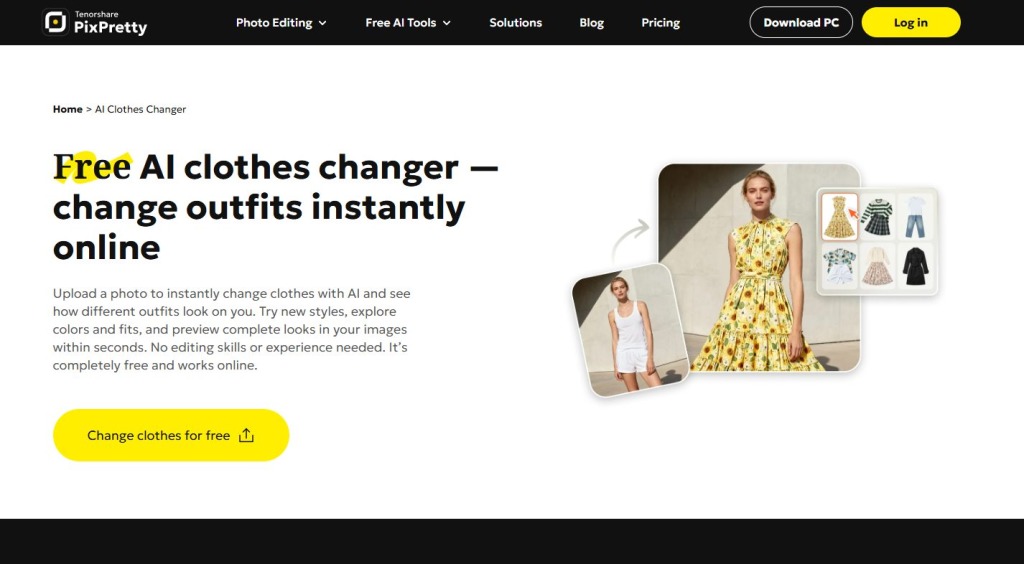Expand the Free AI Tools chevron

(x=447, y=23)
